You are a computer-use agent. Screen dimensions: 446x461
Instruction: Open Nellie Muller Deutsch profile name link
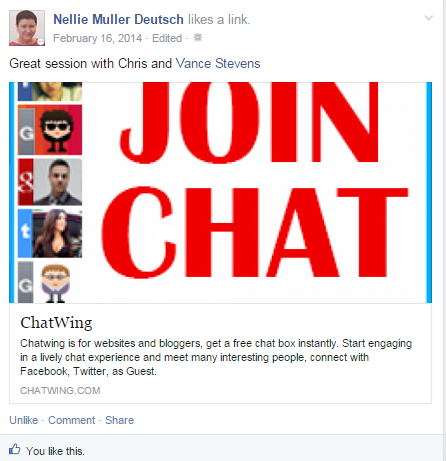(x=118, y=20)
